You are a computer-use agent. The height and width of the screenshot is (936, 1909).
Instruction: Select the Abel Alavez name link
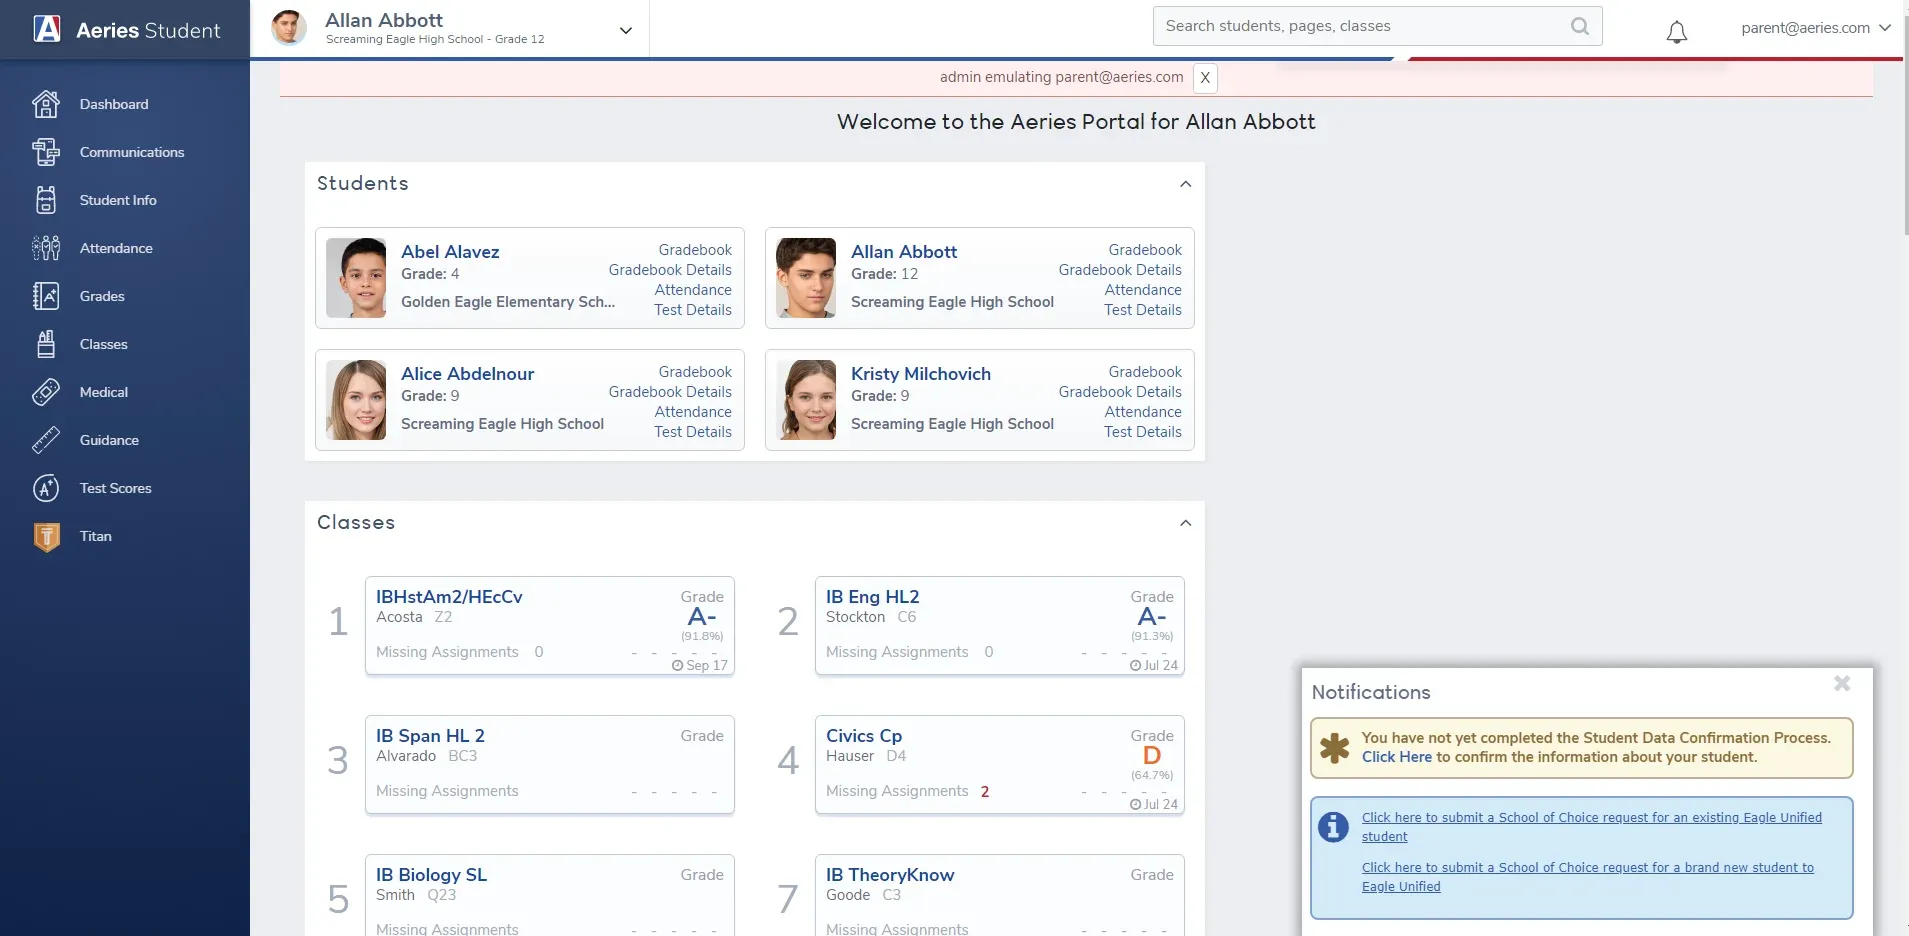coord(450,252)
